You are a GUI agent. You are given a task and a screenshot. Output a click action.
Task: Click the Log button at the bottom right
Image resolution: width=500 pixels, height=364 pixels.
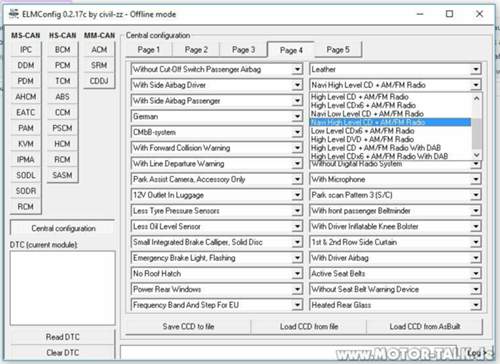[475, 353]
